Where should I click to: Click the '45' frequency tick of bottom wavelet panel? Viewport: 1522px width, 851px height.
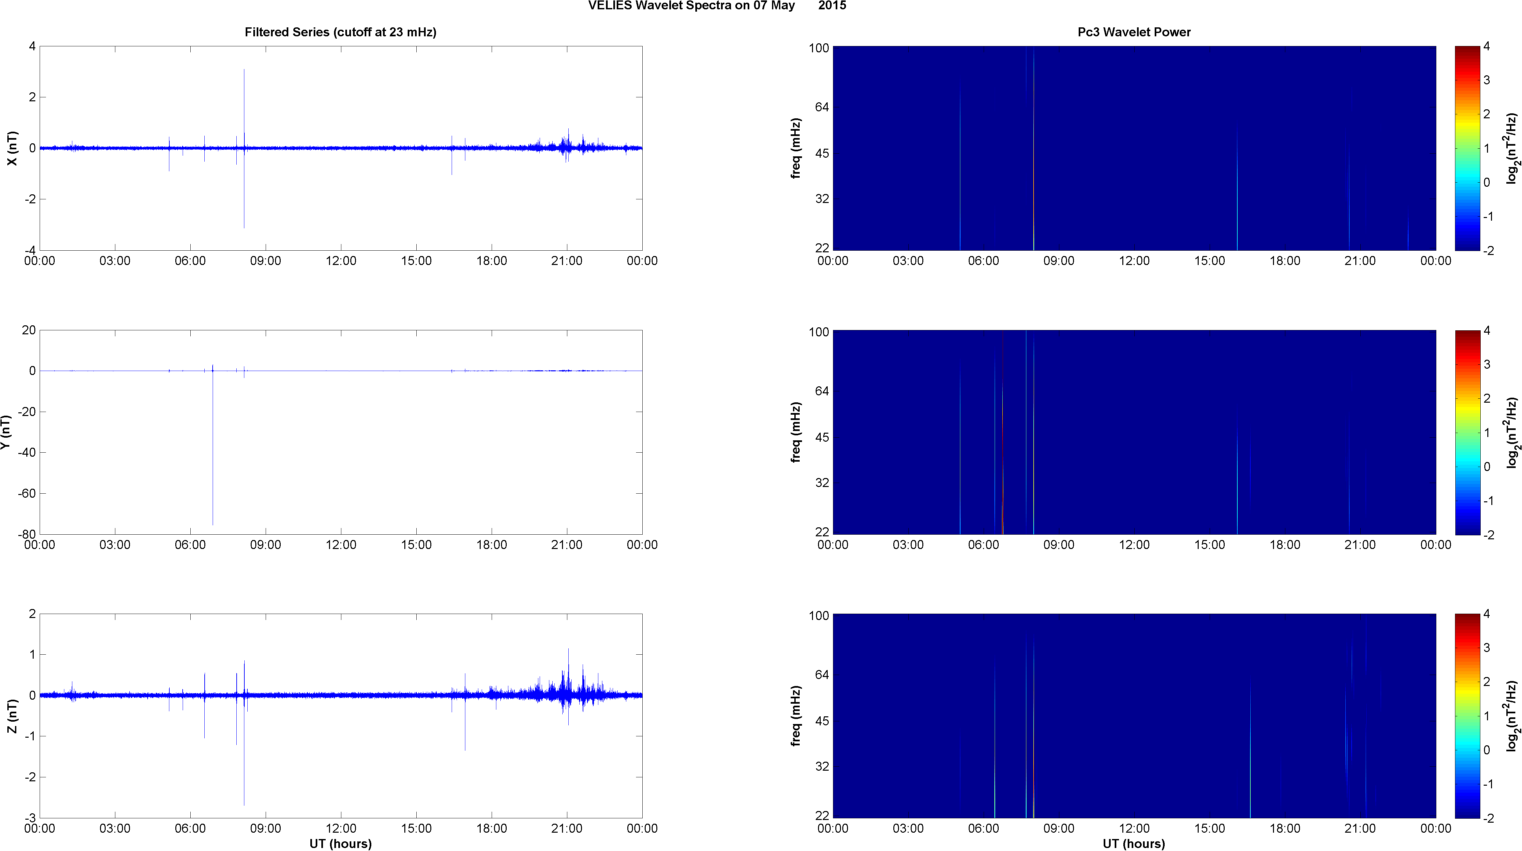[x=822, y=721]
